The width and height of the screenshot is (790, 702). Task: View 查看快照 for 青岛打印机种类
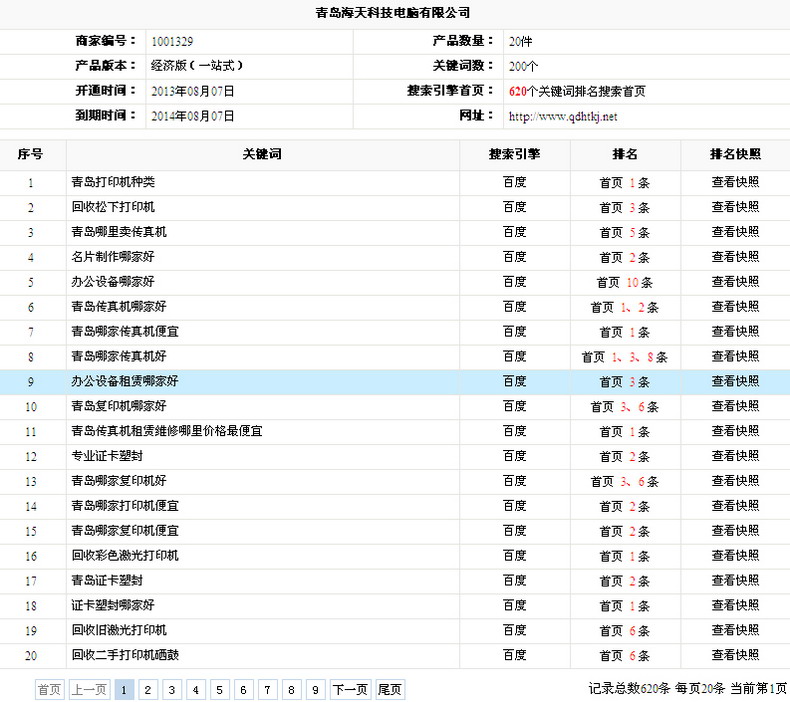tap(735, 182)
